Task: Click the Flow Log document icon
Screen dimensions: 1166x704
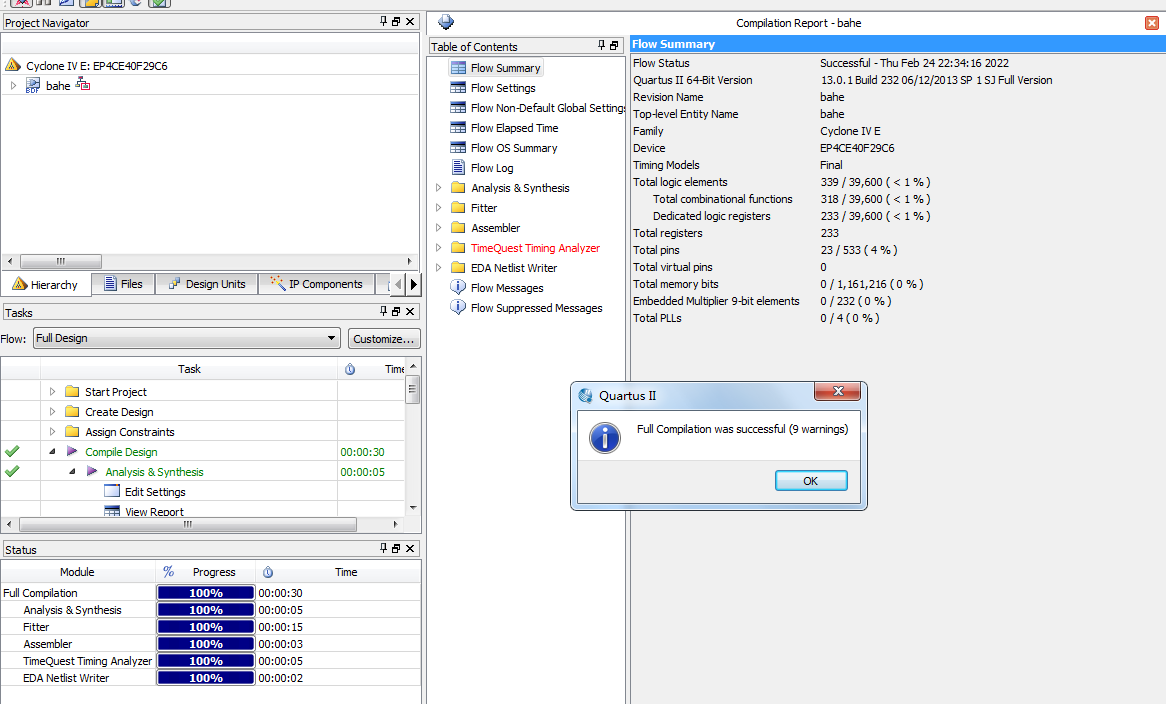Action: coord(458,168)
